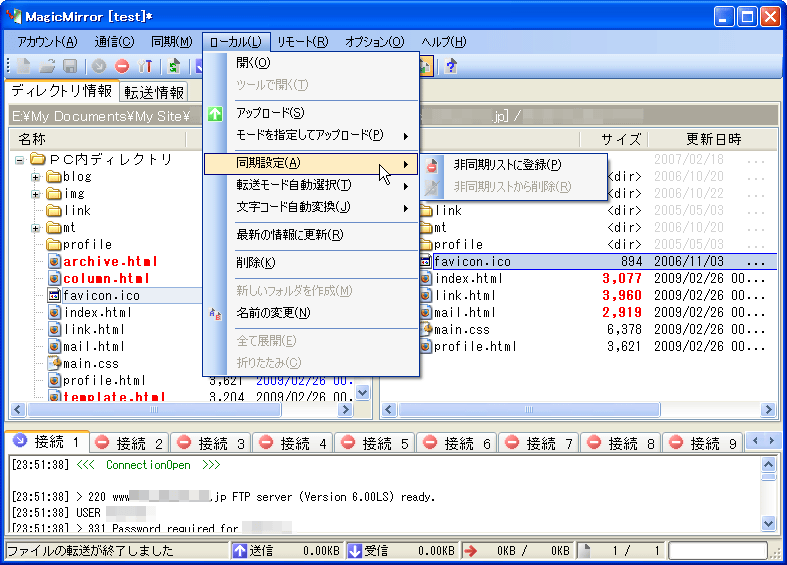This screenshot has height=565, width=787.
Task: Expand the blog folder in local tree
Action: pos(36,177)
